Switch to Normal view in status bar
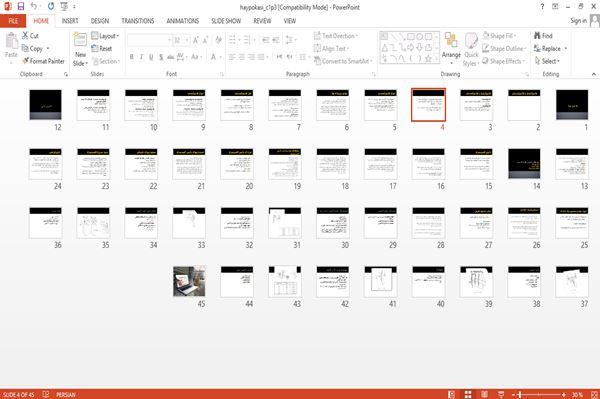This screenshot has height=399, width=600. point(452,394)
